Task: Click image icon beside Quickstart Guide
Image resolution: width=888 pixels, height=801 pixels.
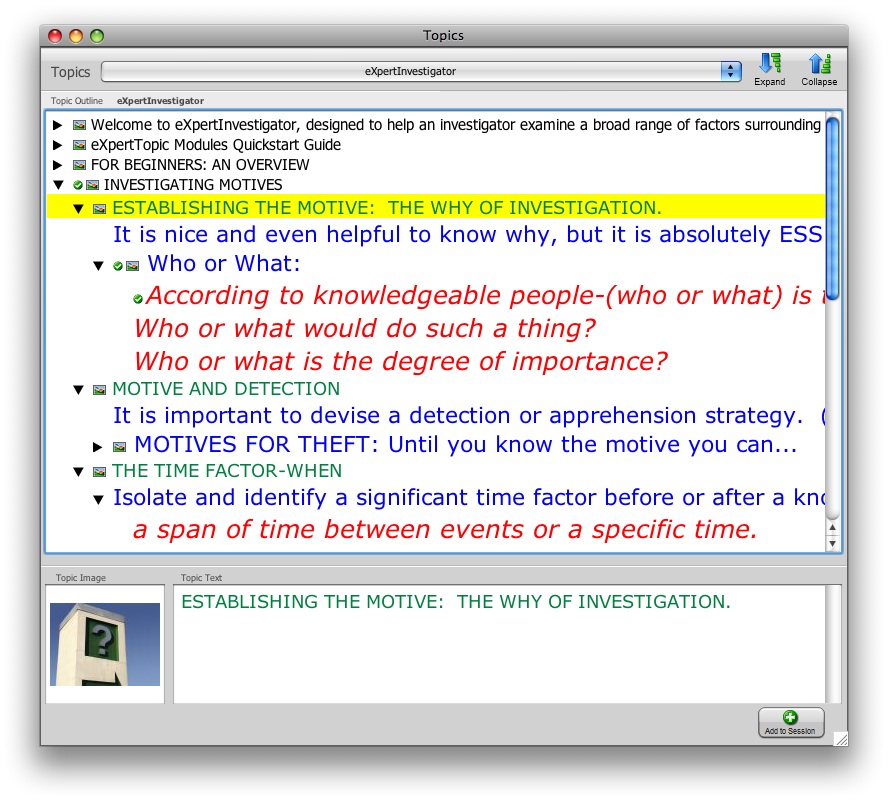Action: click(x=79, y=145)
